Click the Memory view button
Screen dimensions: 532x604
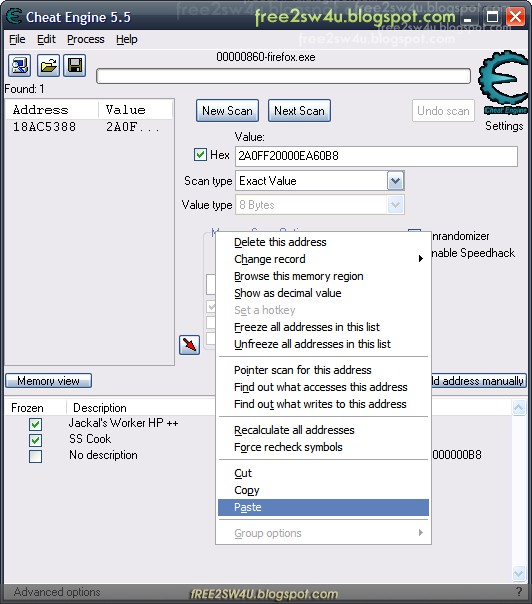pyautogui.click(x=49, y=381)
